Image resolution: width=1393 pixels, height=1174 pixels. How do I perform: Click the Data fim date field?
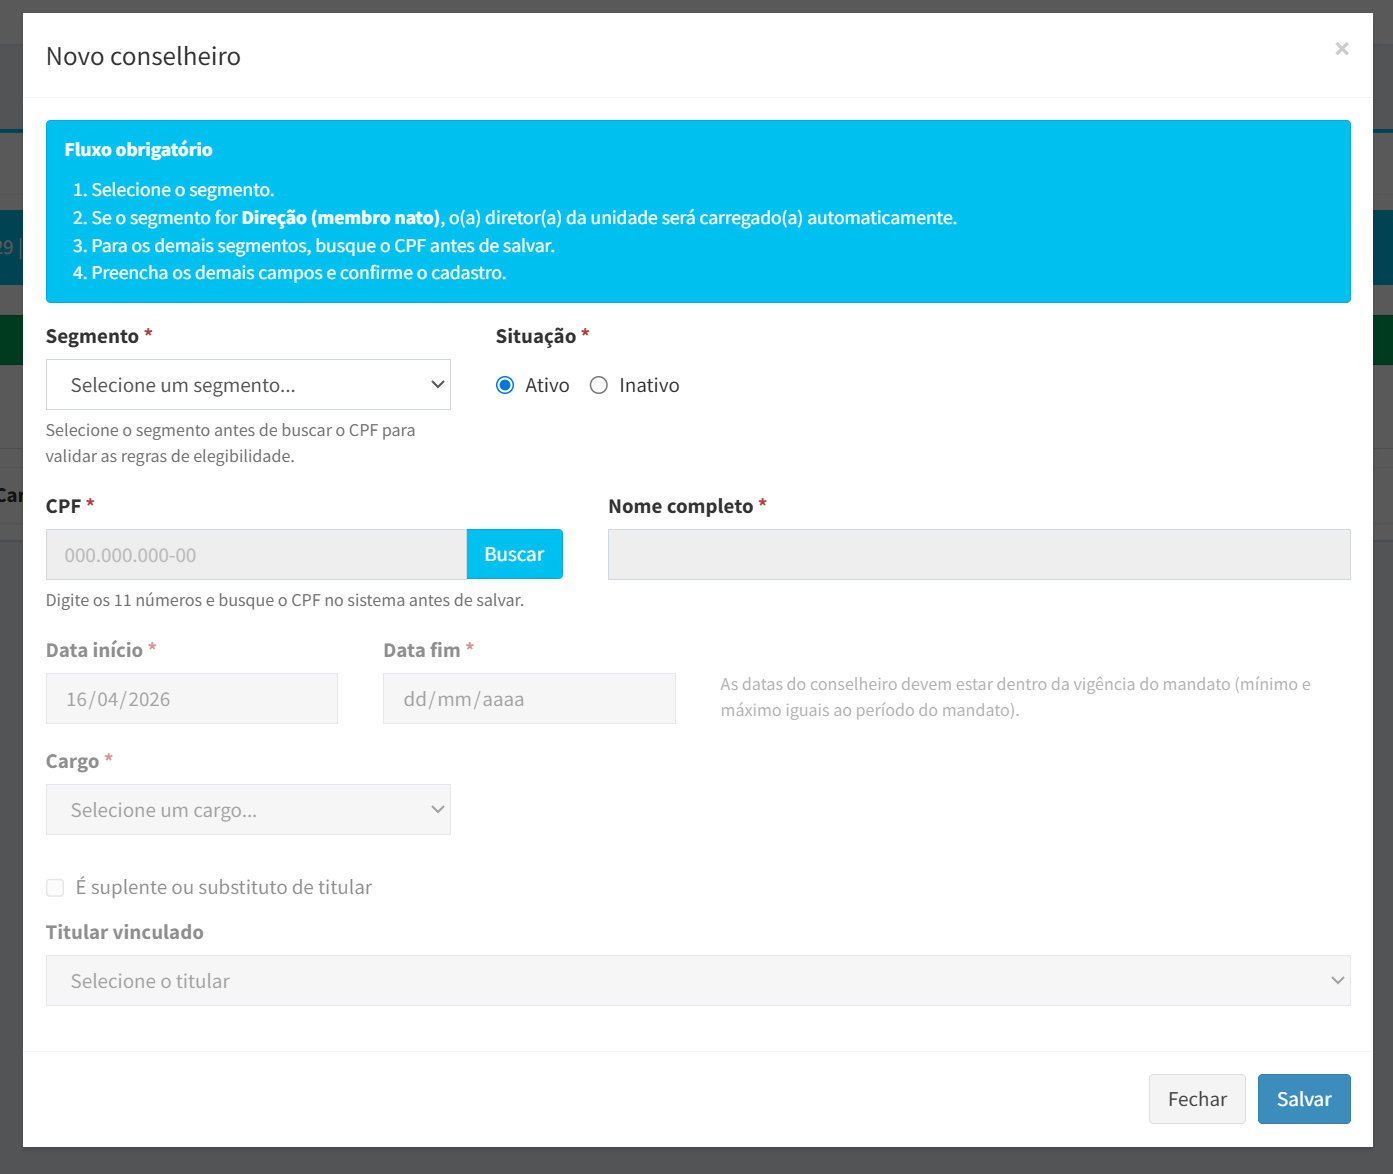[x=529, y=699]
